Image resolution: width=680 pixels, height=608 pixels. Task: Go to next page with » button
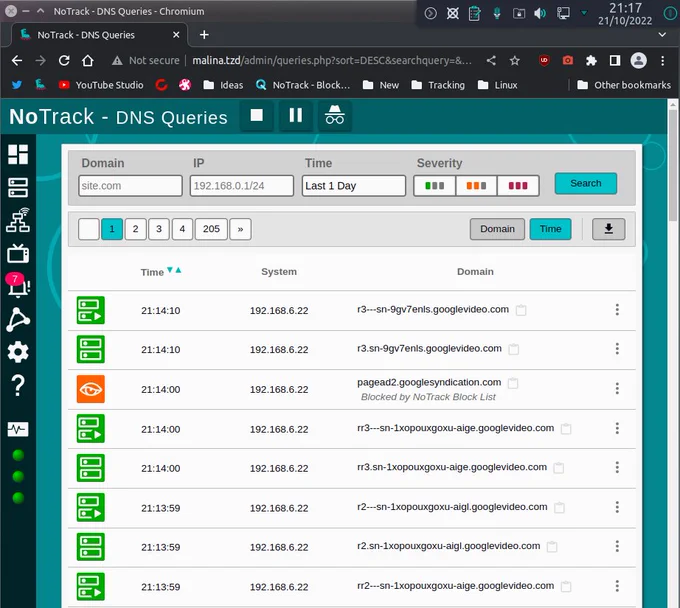tap(240, 229)
